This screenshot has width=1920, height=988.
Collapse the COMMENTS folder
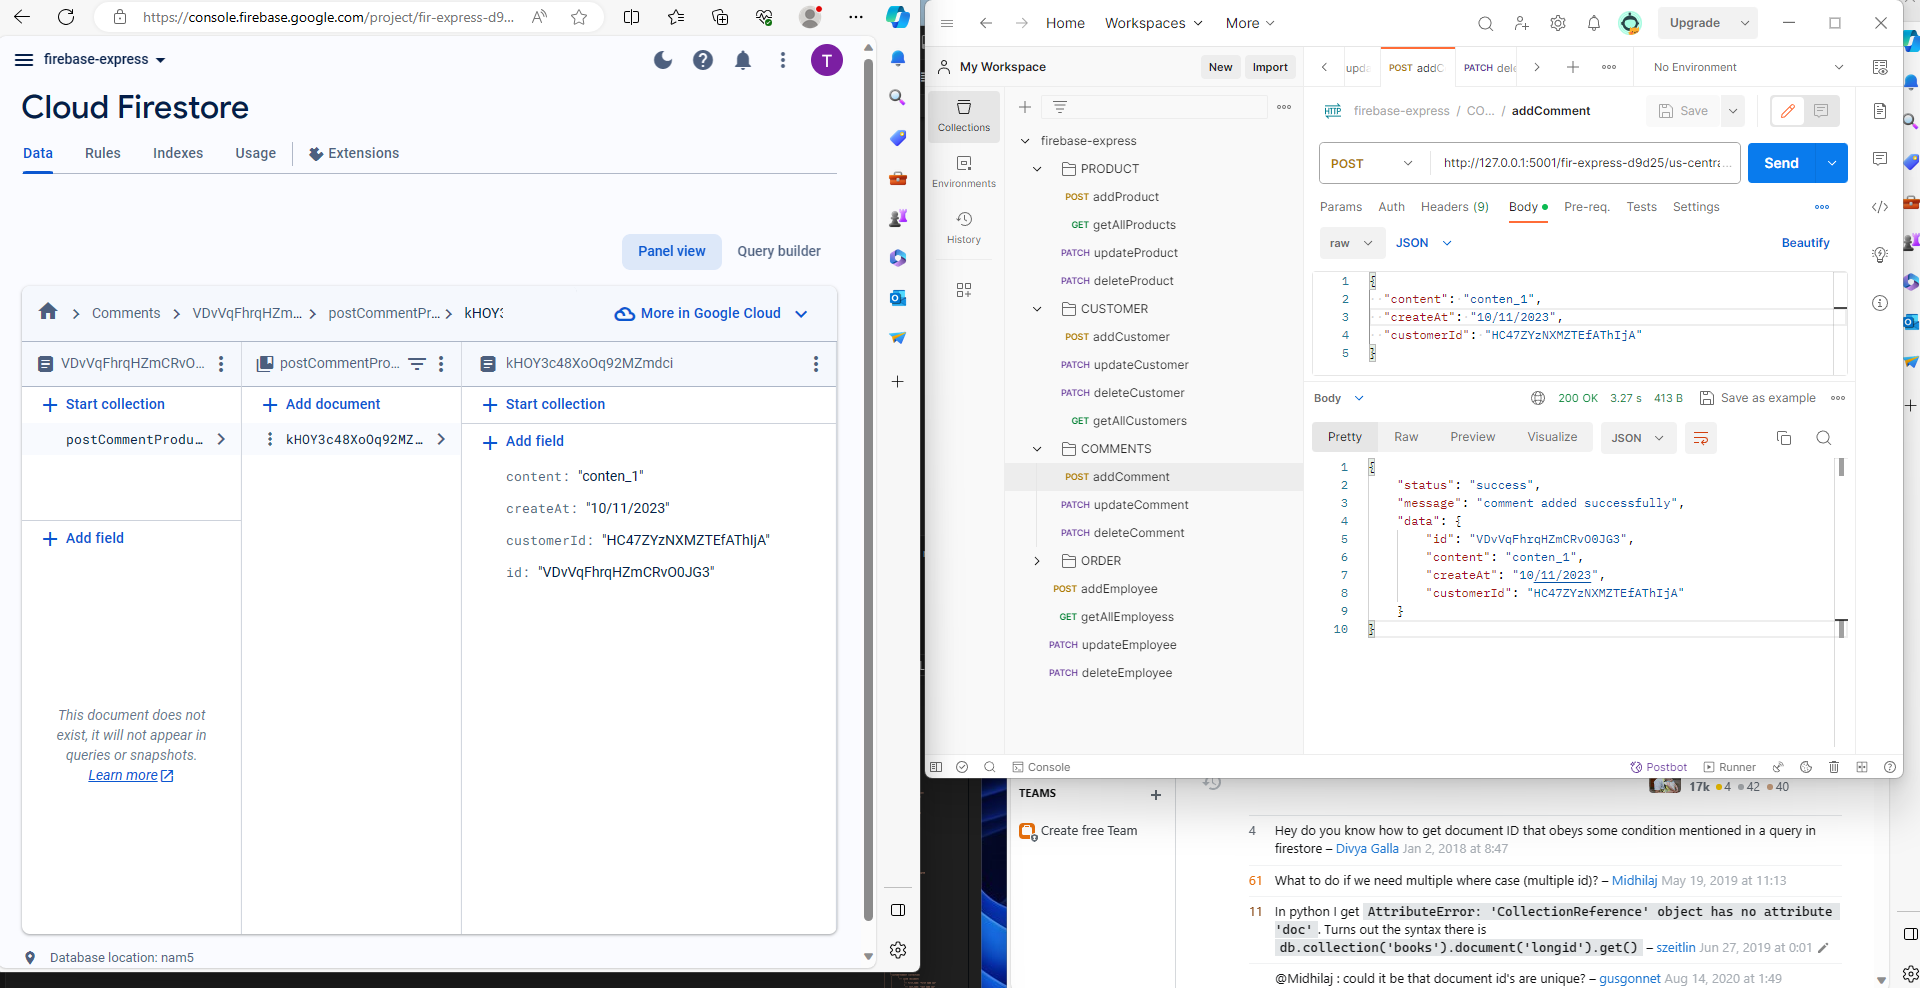1037,449
